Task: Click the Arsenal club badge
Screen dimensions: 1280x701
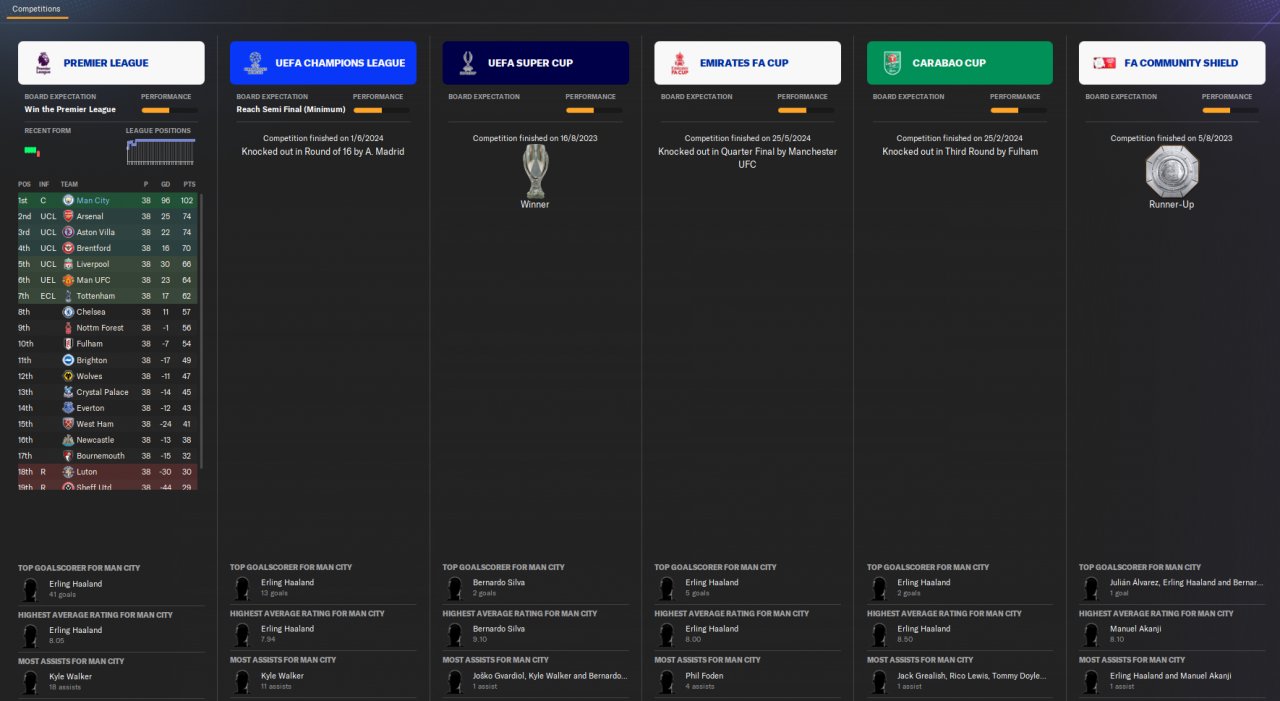Action: 68,216
